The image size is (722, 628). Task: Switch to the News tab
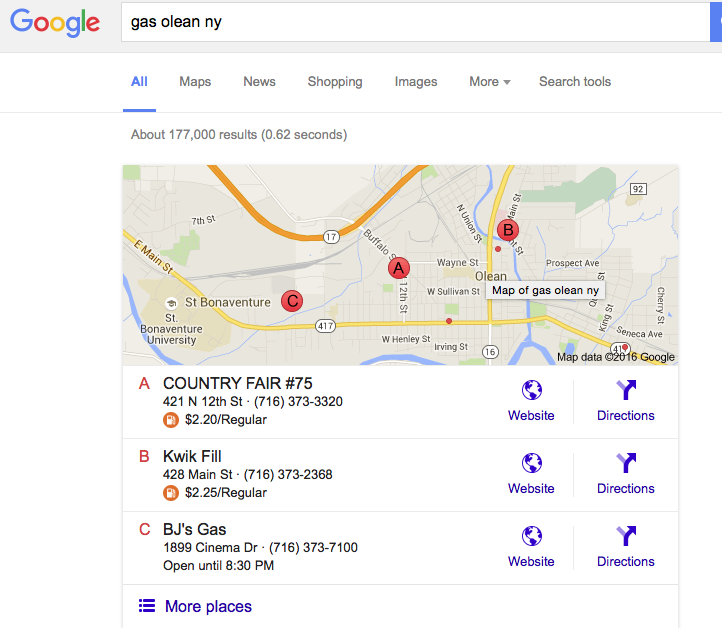point(259,81)
